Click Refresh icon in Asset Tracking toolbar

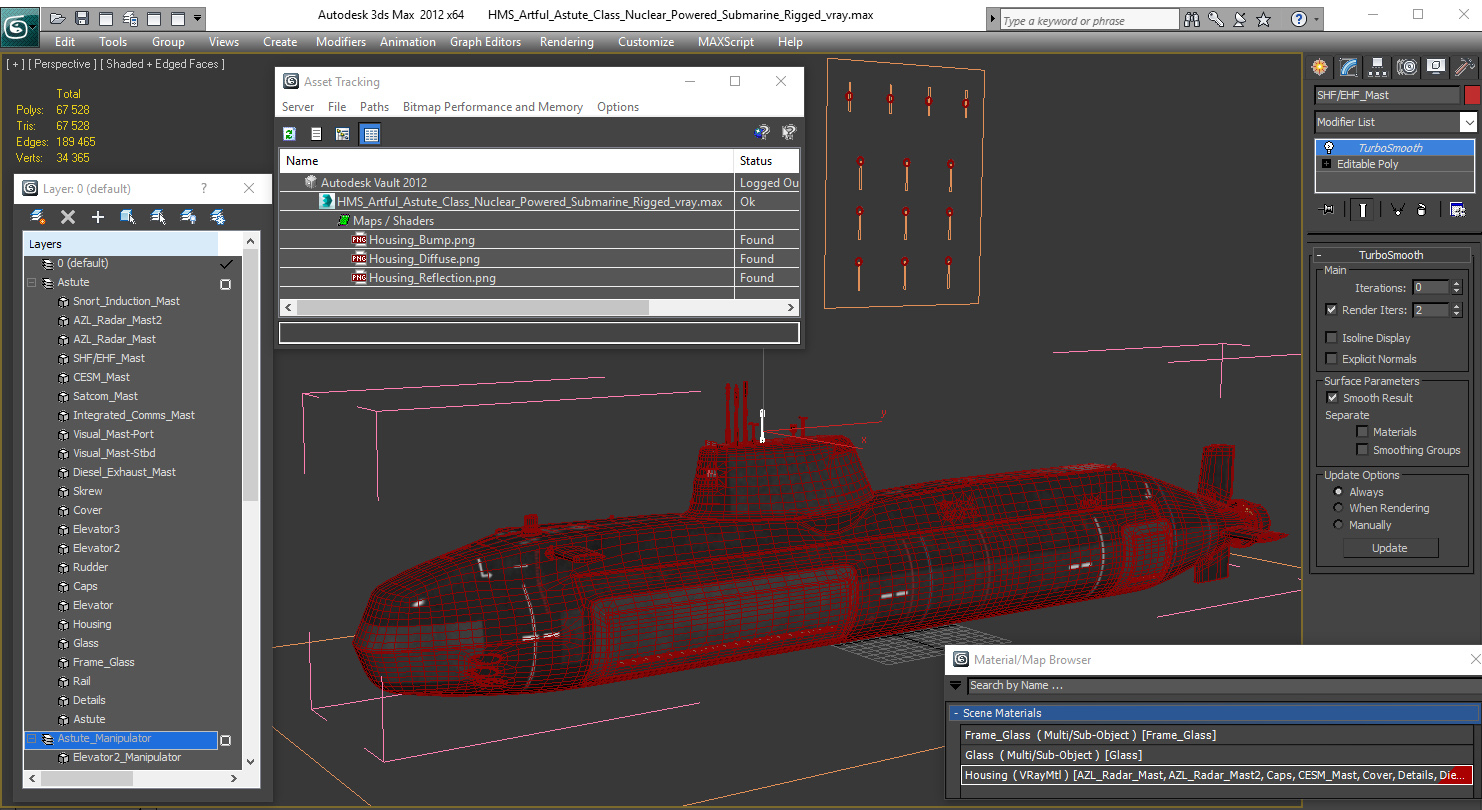pos(289,134)
